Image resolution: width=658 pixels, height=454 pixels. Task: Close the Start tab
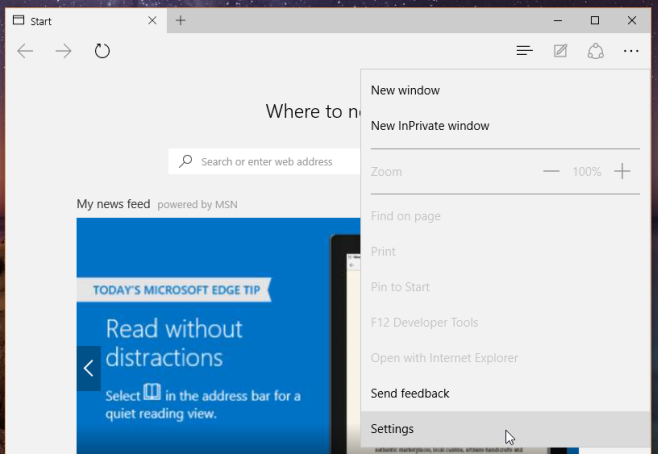152,20
